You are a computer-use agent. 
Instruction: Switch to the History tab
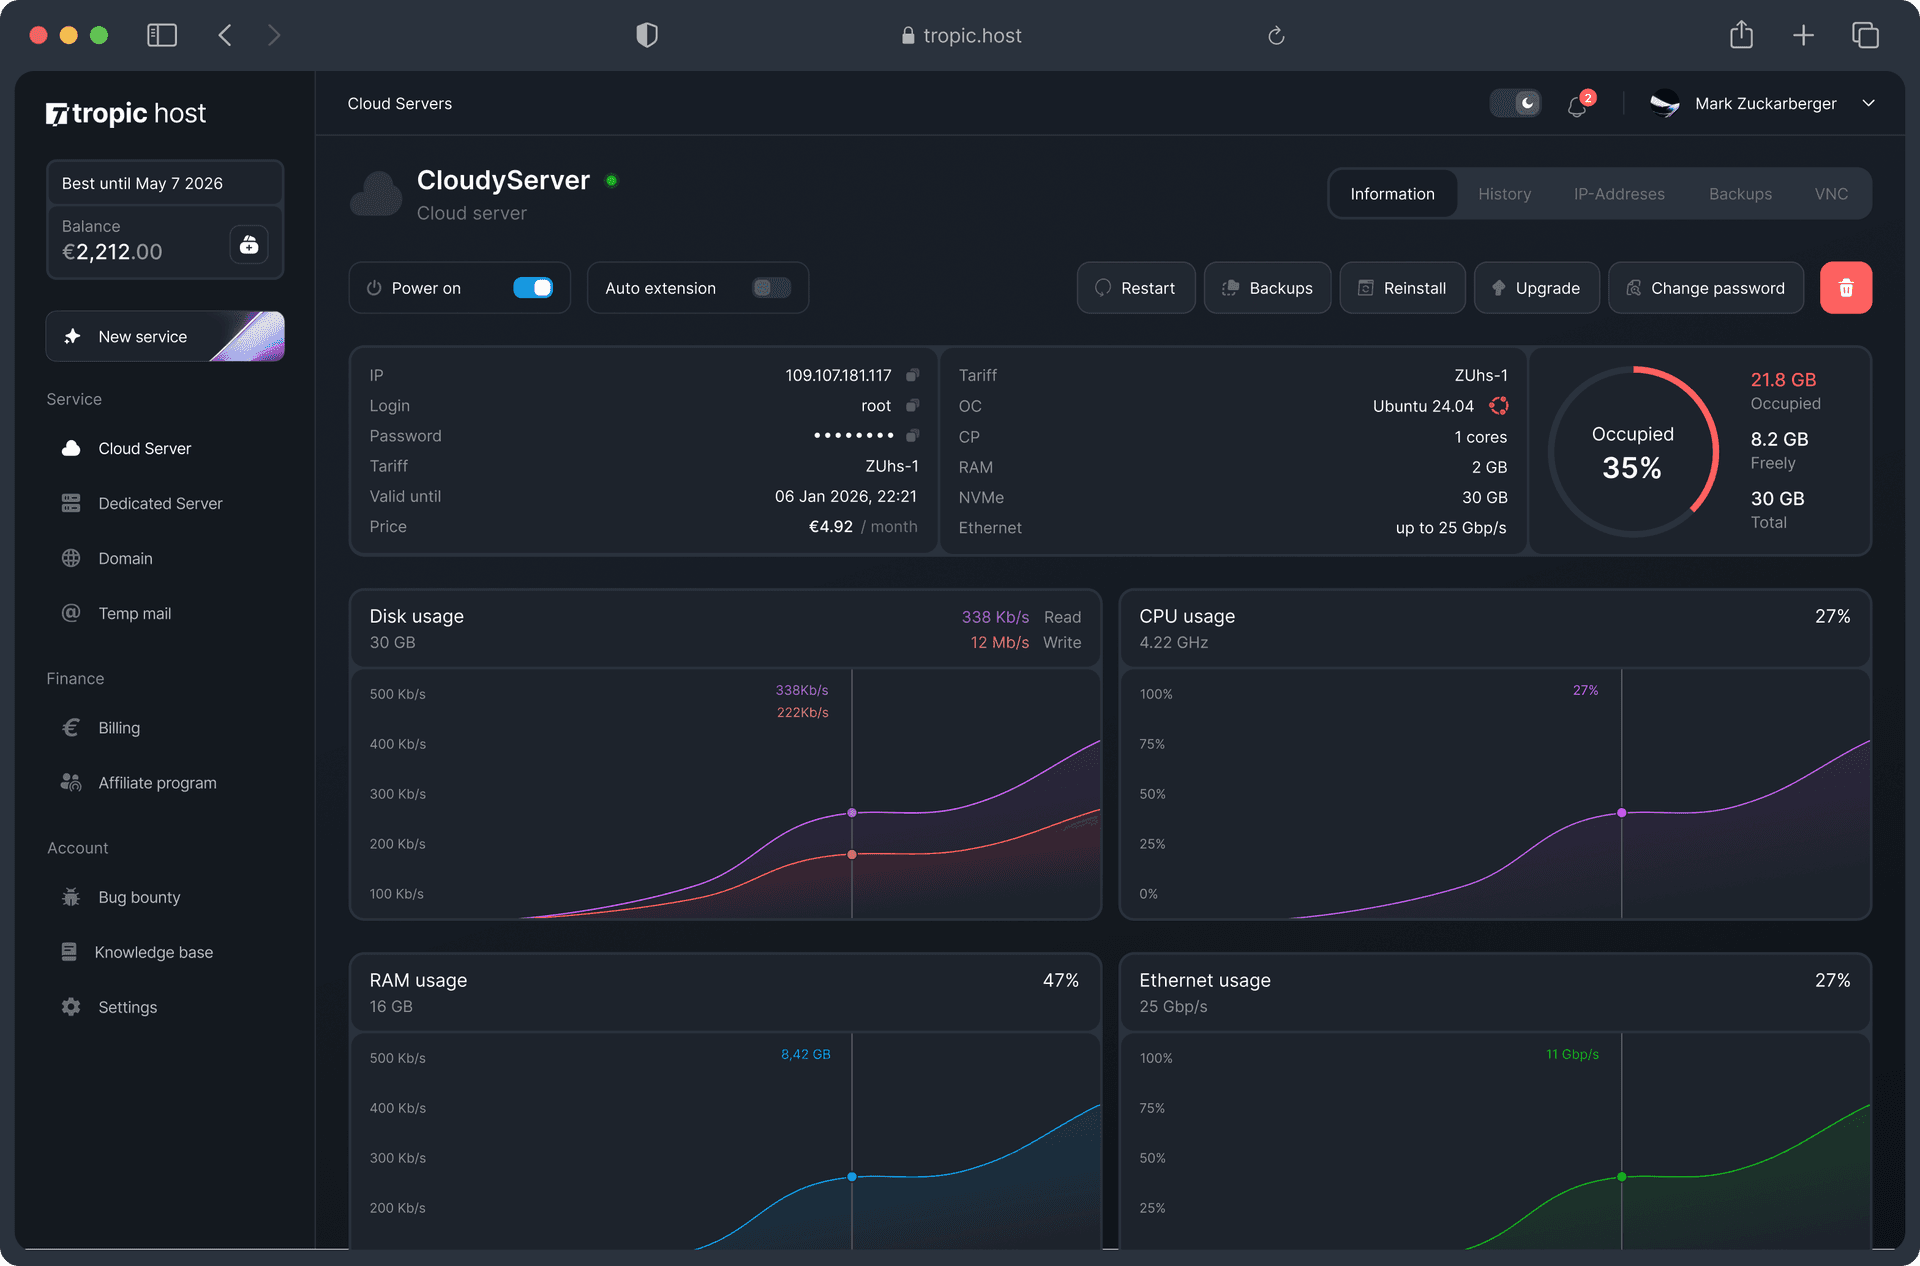coord(1504,193)
